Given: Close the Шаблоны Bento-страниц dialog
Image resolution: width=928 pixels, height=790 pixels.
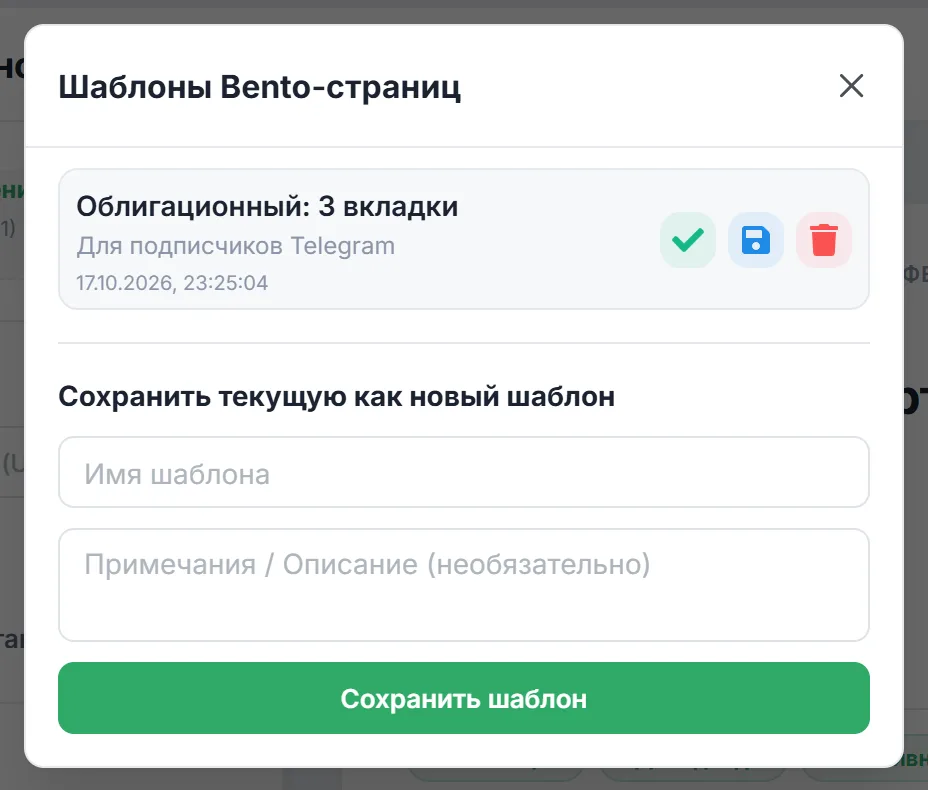Looking at the screenshot, I should [851, 86].
